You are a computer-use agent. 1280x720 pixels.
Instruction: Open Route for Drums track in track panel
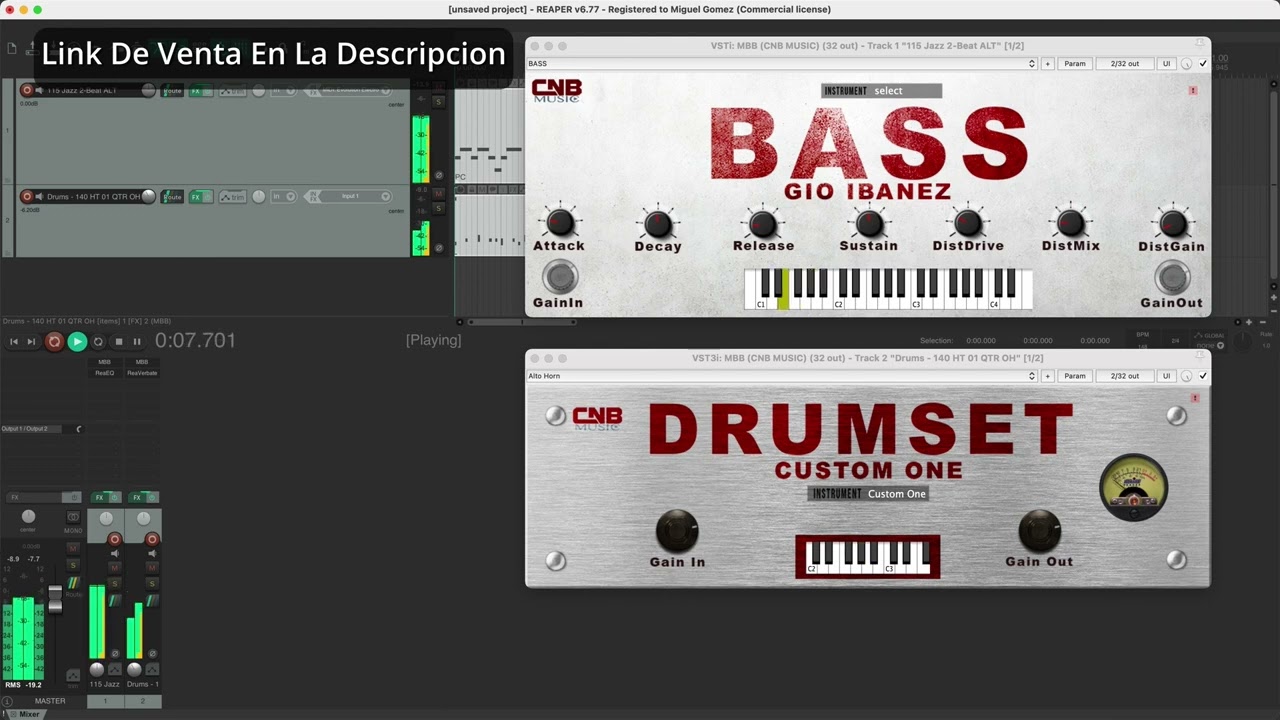pos(172,196)
